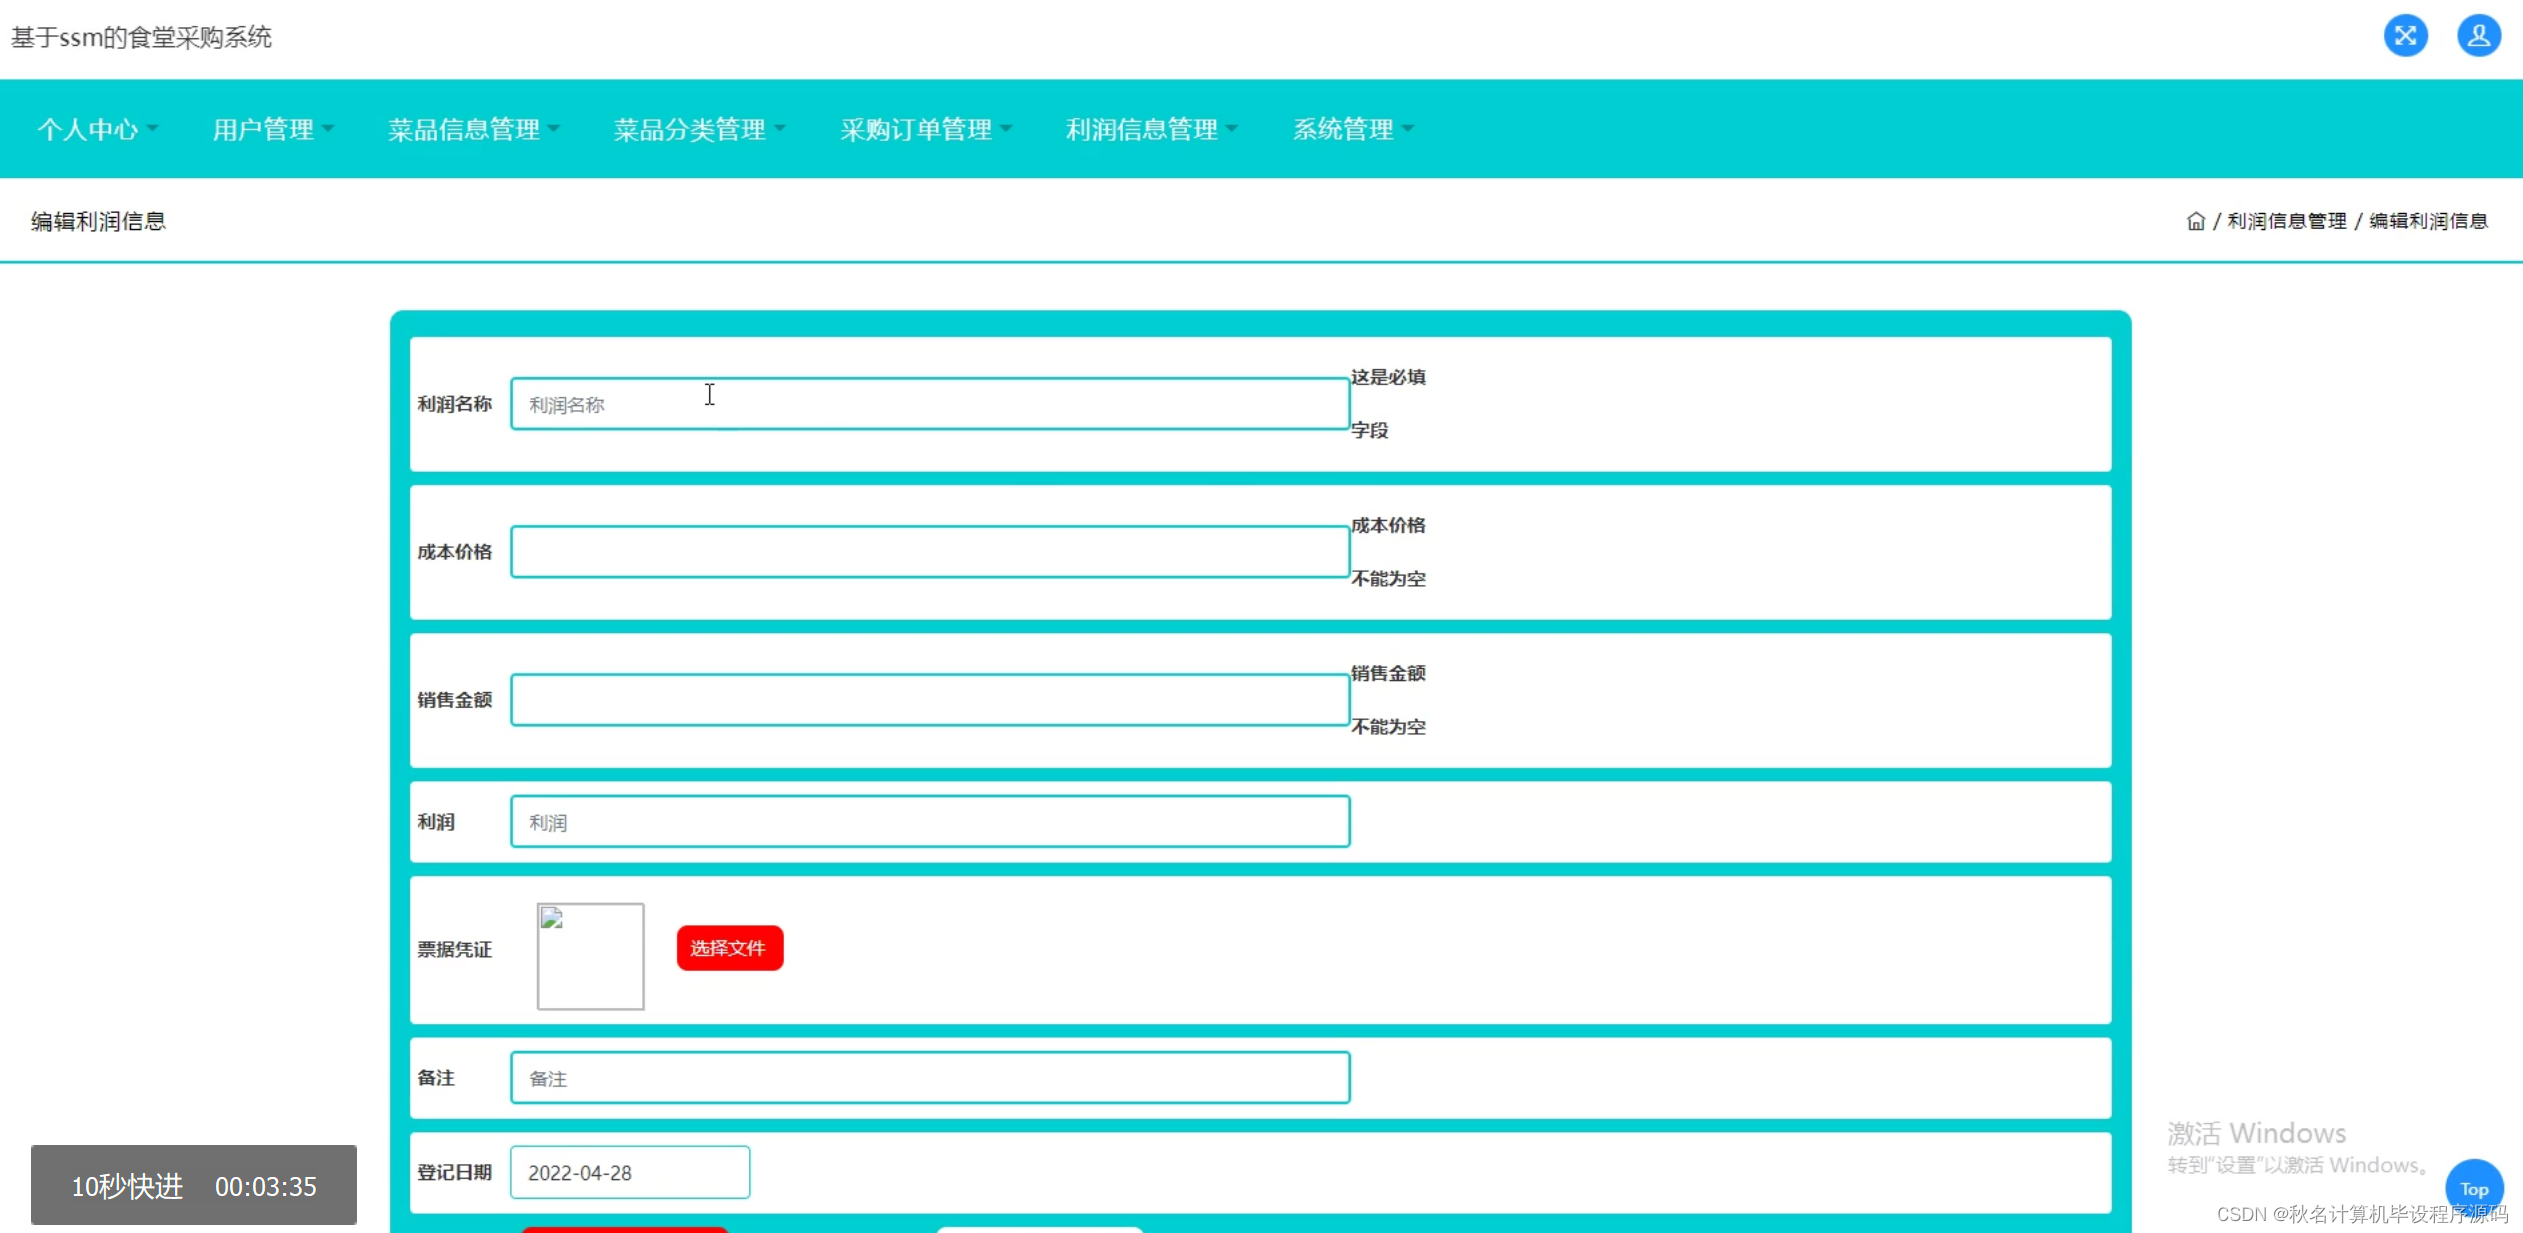The height and width of the screenshot is (1233, 2523).
Task: Click the red 选择文件 button
Action: [x=729, y=948]
